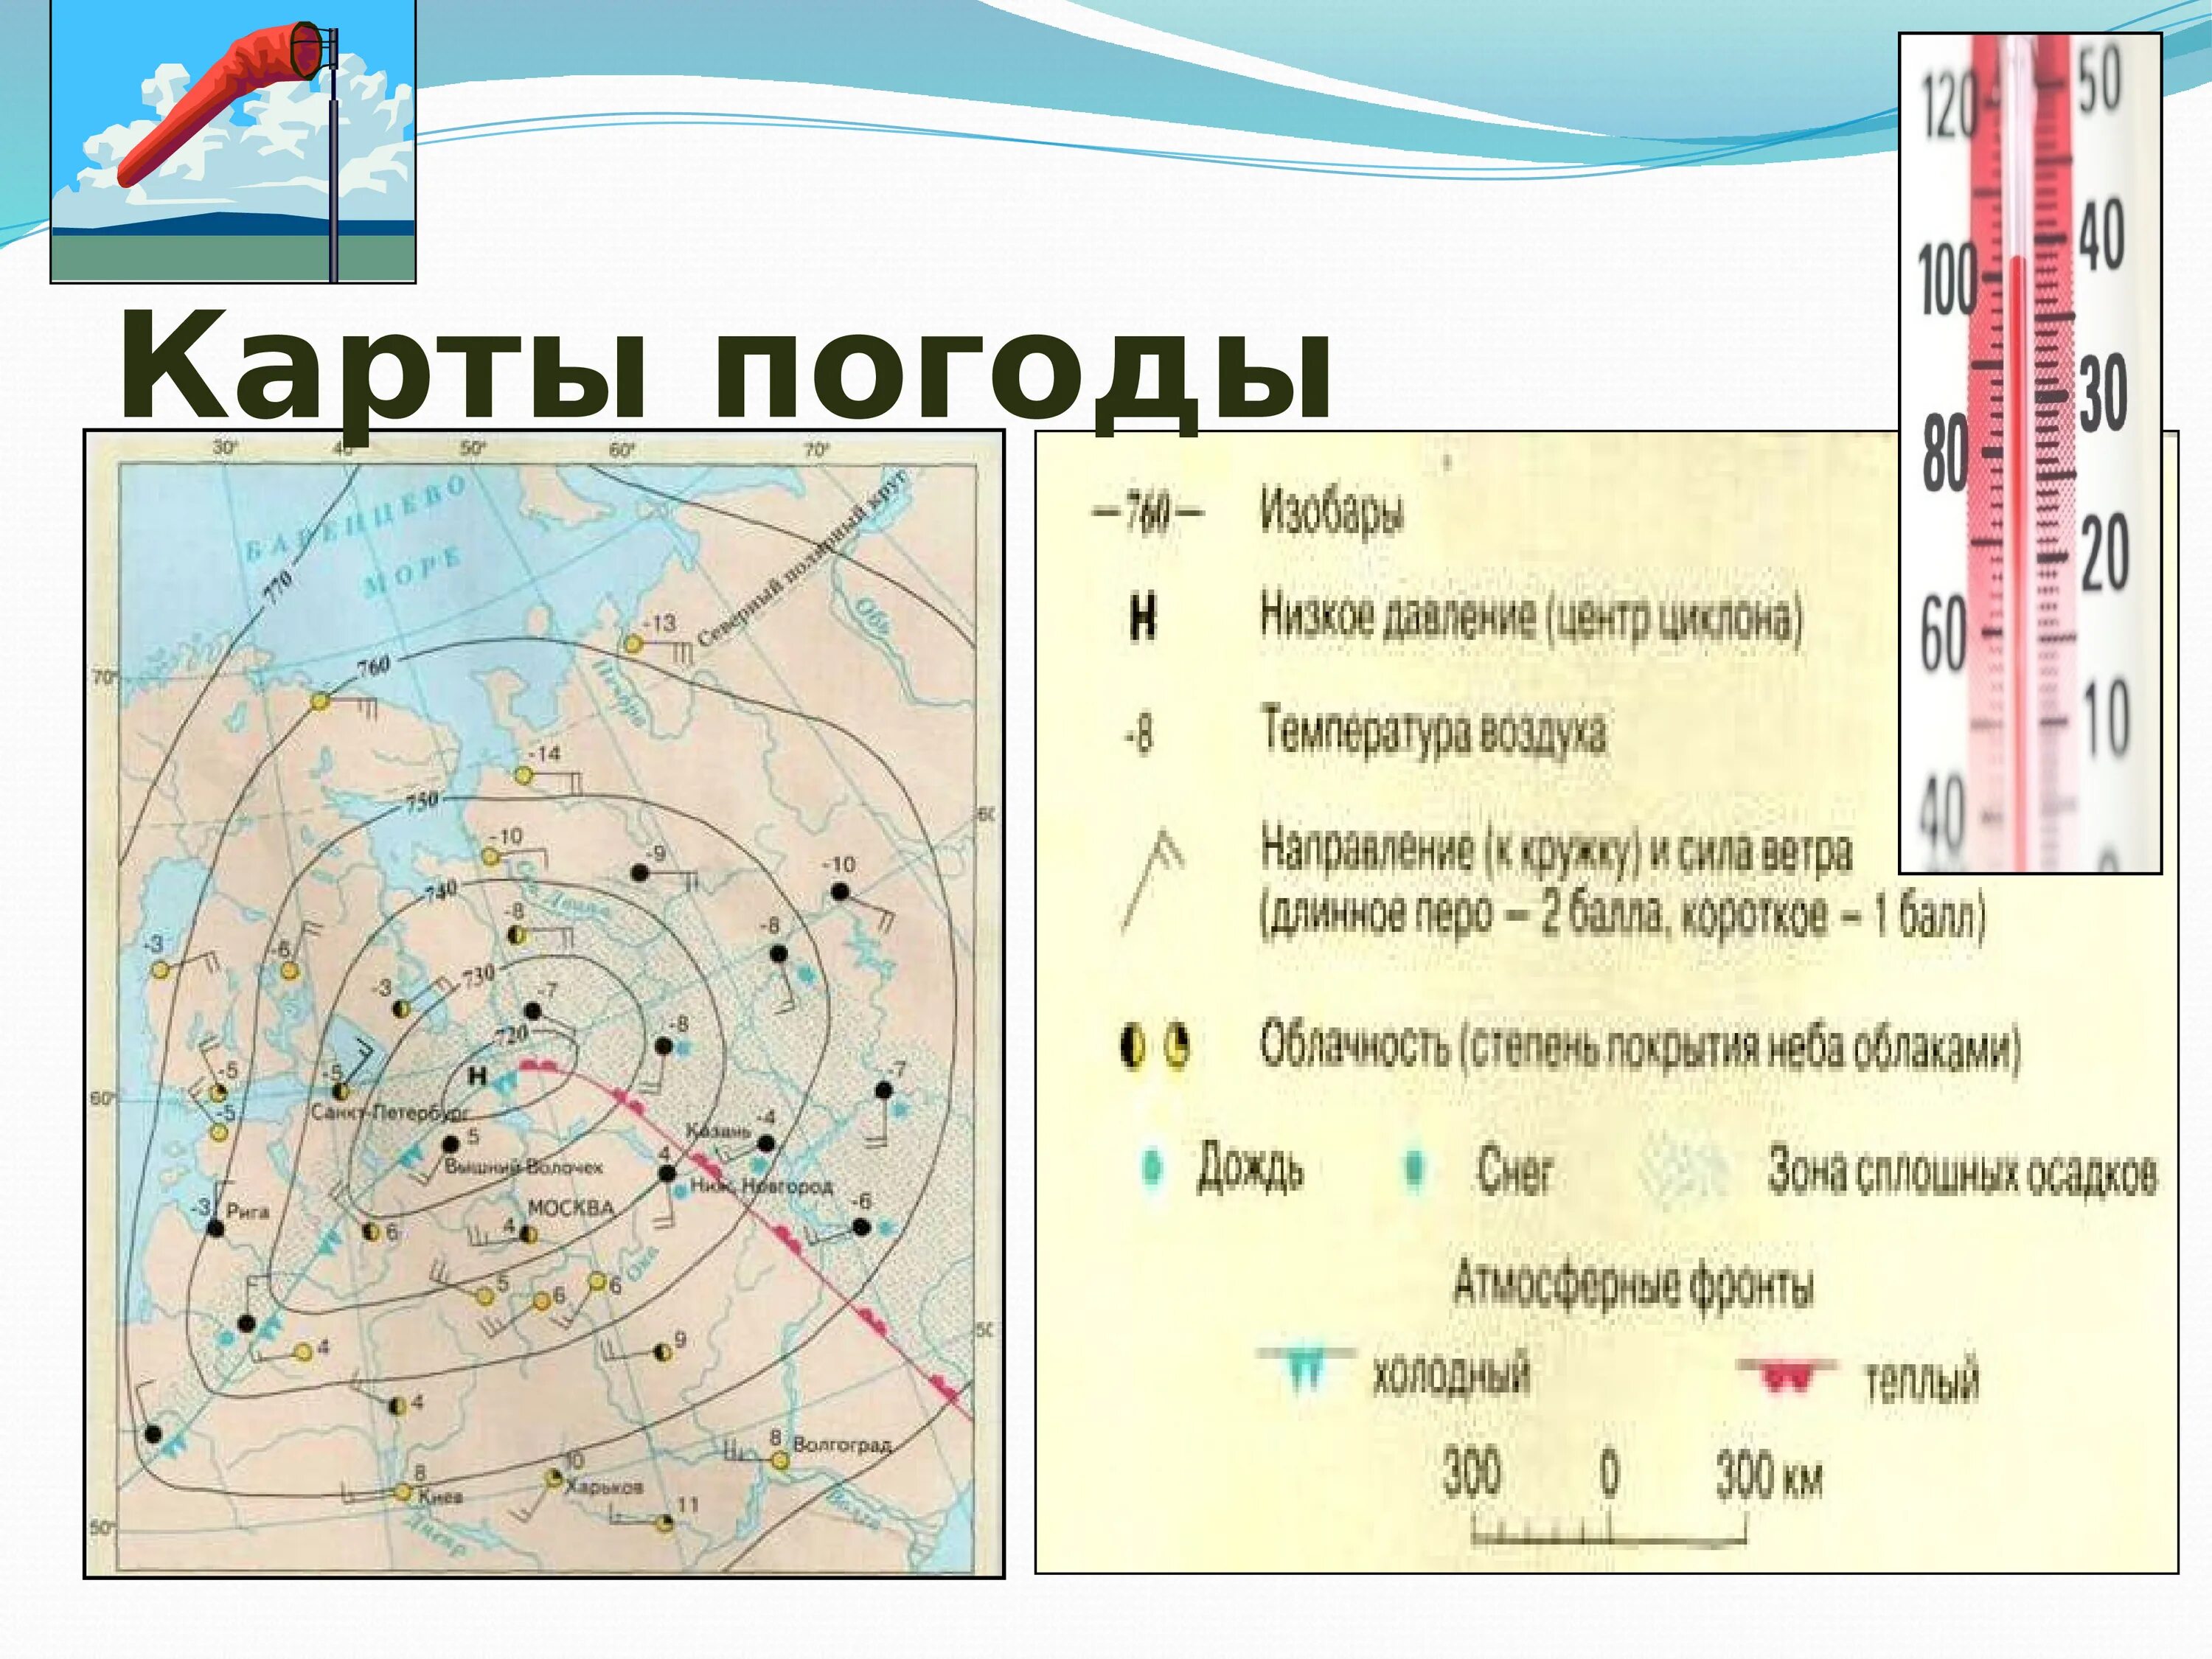Click the yellow station circle beside "-13"
2212x1659 pixels.
coord(632,644)
